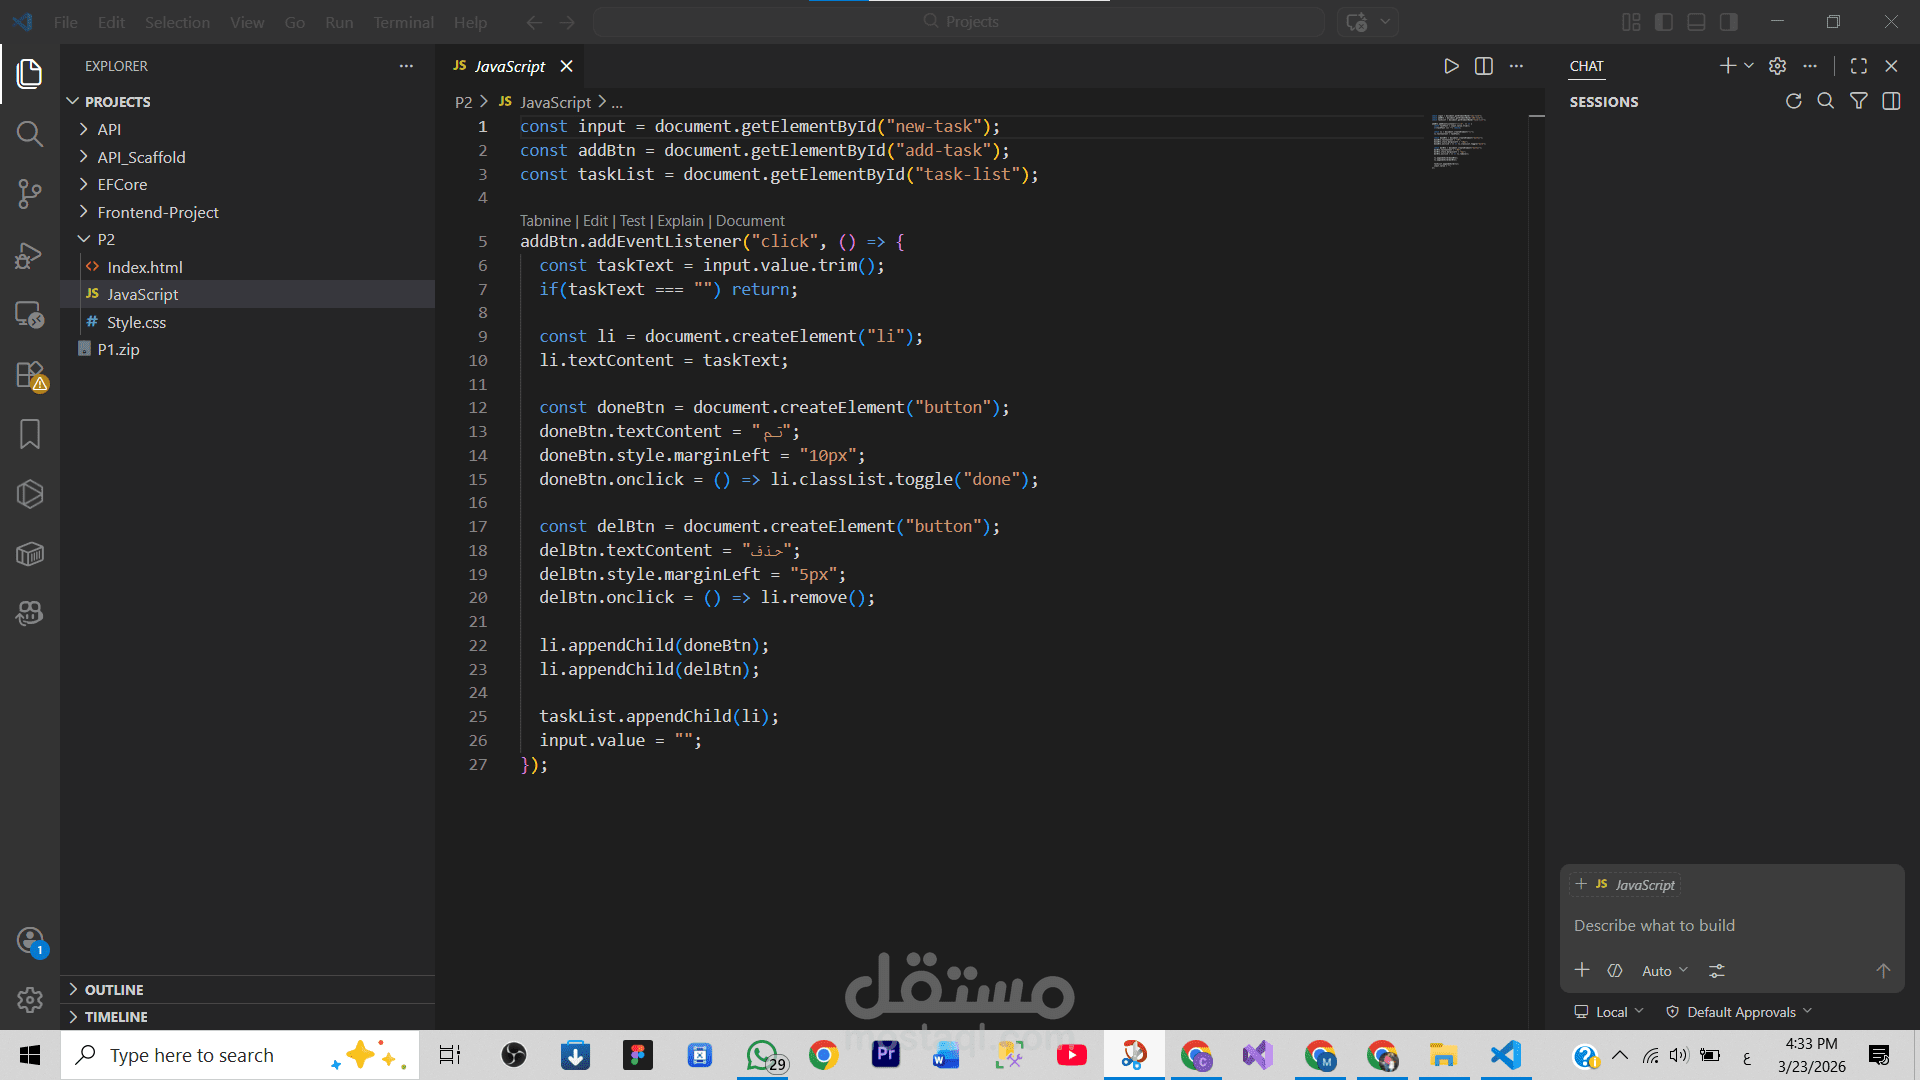Toggle the Secondary Side Bar layout
This screenshot has width=1920, height=1080.
1728,22
